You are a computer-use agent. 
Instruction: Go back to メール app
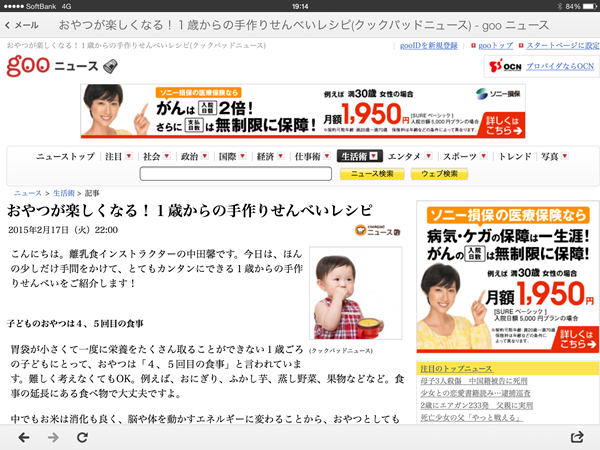tap(22, 25)
